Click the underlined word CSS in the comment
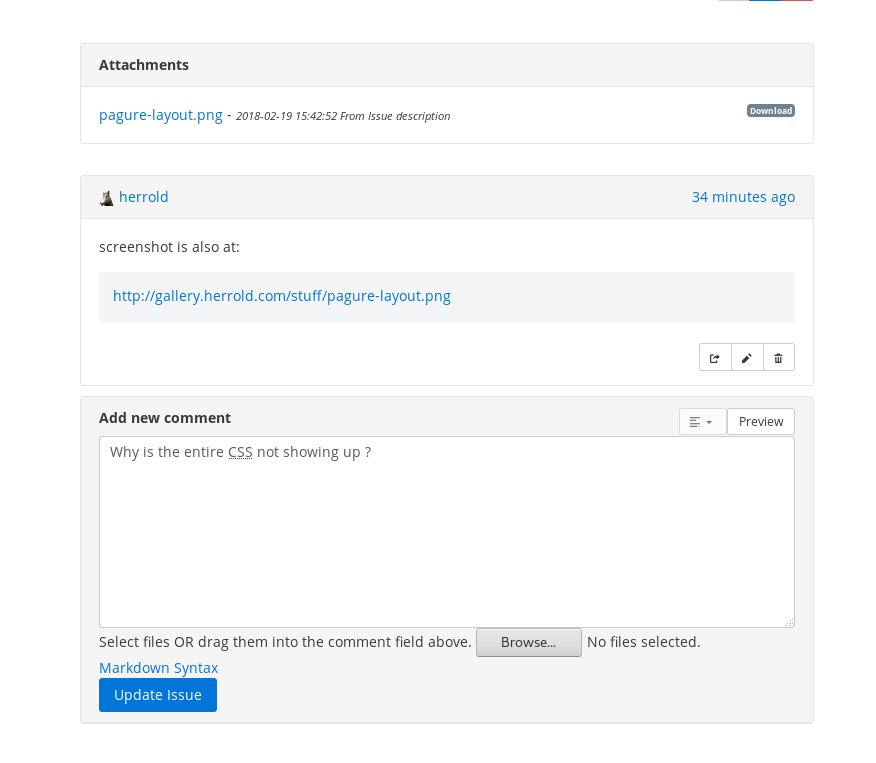The height and width of the screenshot is (763, 876). pos(240,452)
